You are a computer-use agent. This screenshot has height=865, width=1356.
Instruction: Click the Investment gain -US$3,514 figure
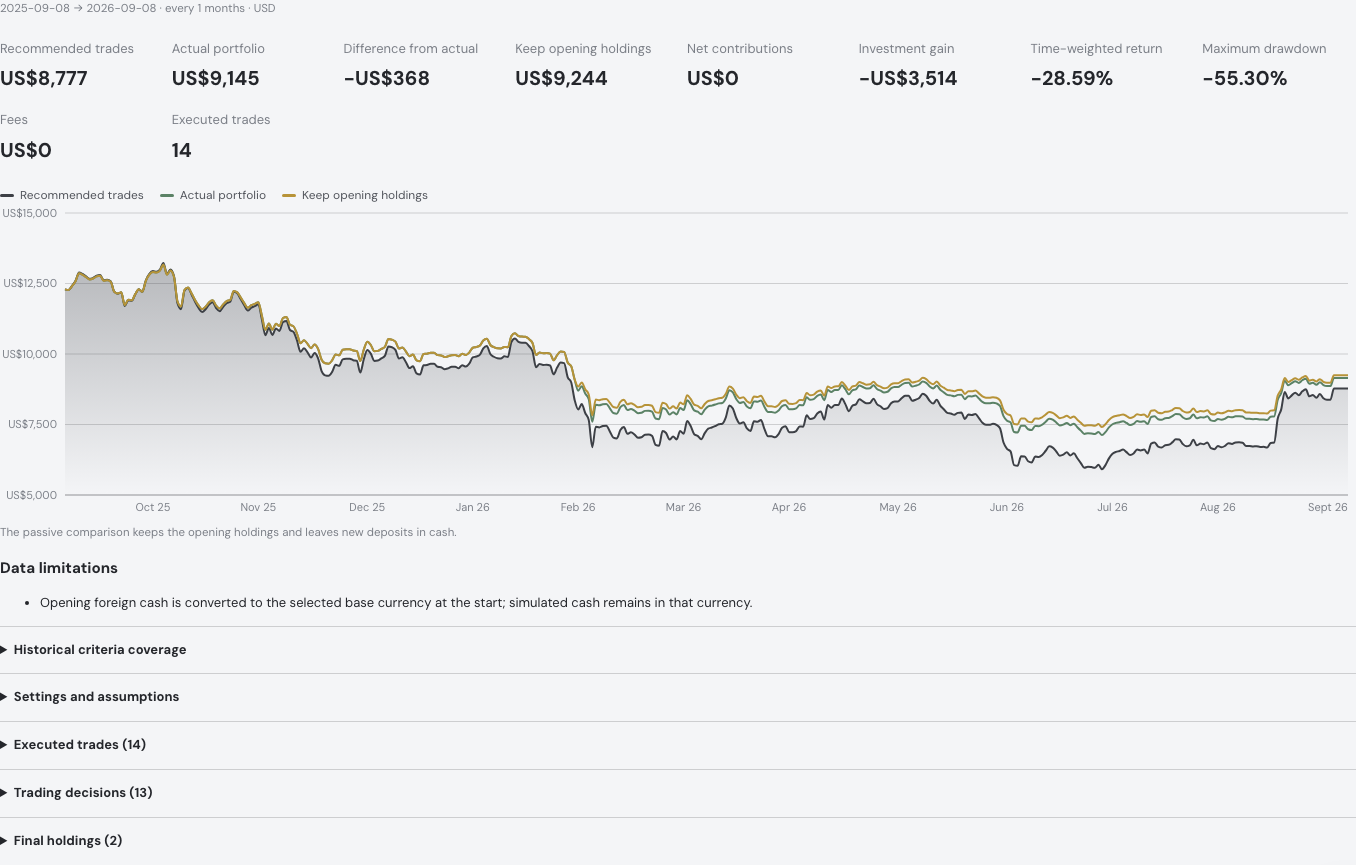click(908, 78)
